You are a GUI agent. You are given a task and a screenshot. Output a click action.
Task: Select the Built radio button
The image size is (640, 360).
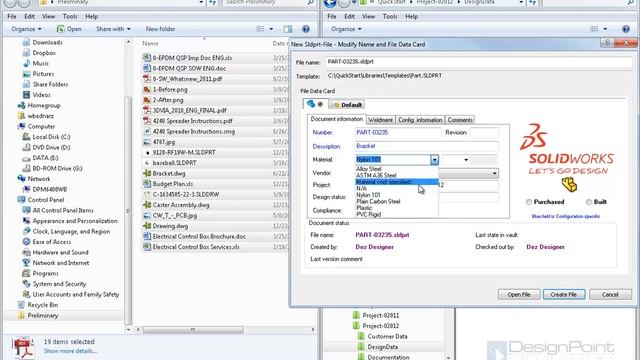click(x=589, y=202)
